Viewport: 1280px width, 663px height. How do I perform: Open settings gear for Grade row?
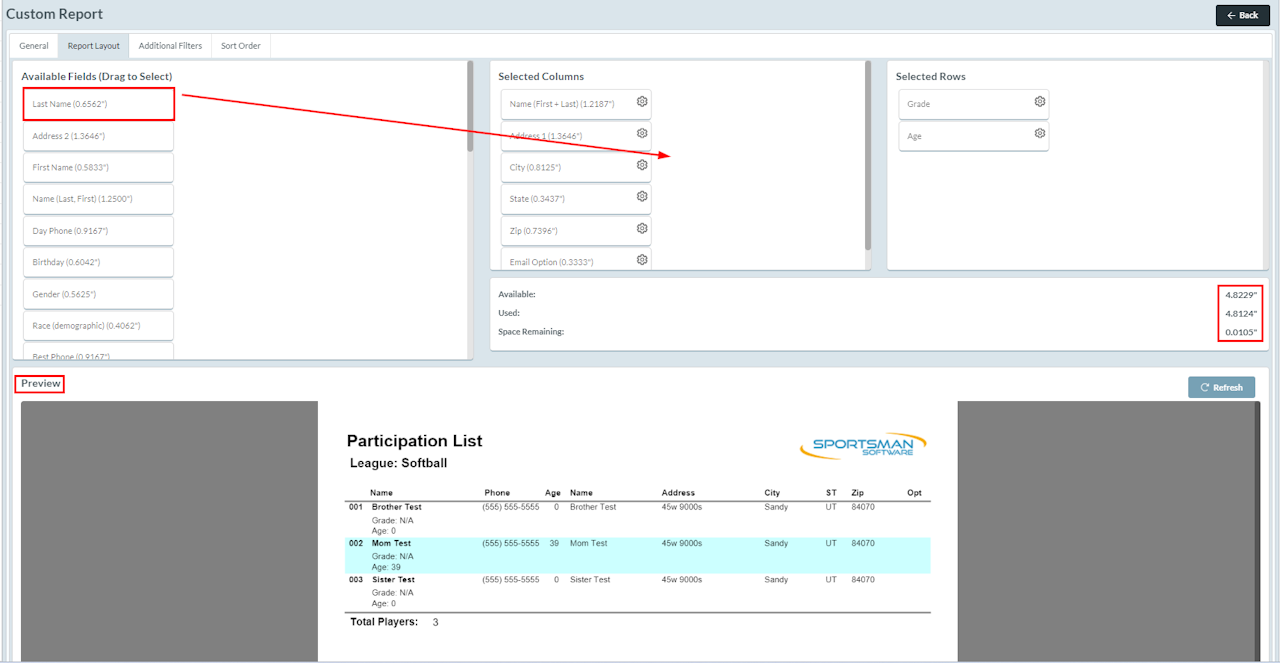click(x=1040, y=102)
